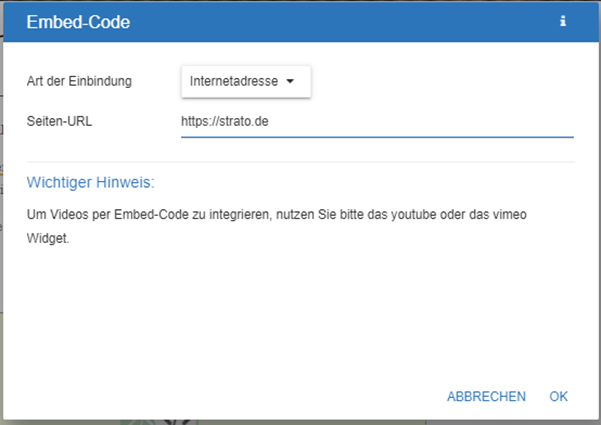Click the divider line above Wichtiger Hinweis
Viewport: 601px width, 425px height.
300,161
